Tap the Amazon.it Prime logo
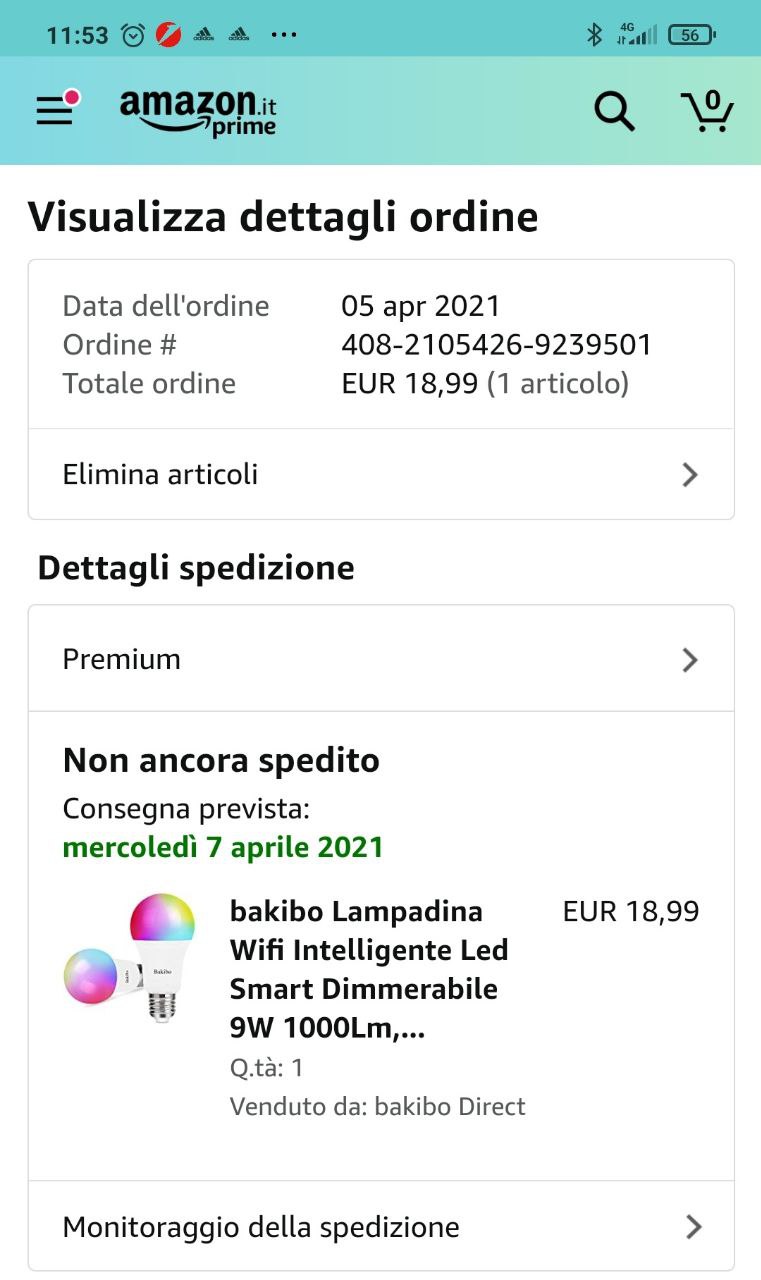 coord(198,112)
